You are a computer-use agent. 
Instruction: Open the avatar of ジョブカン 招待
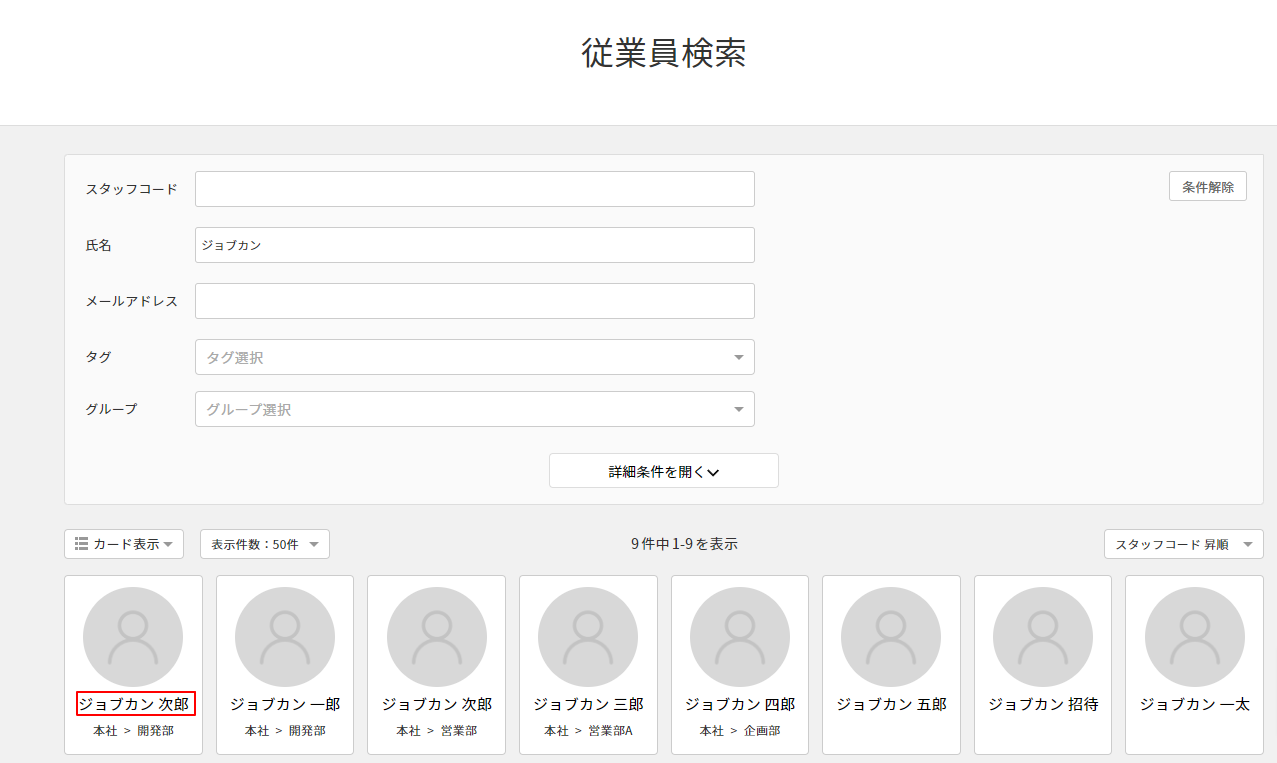[1043, 637]
